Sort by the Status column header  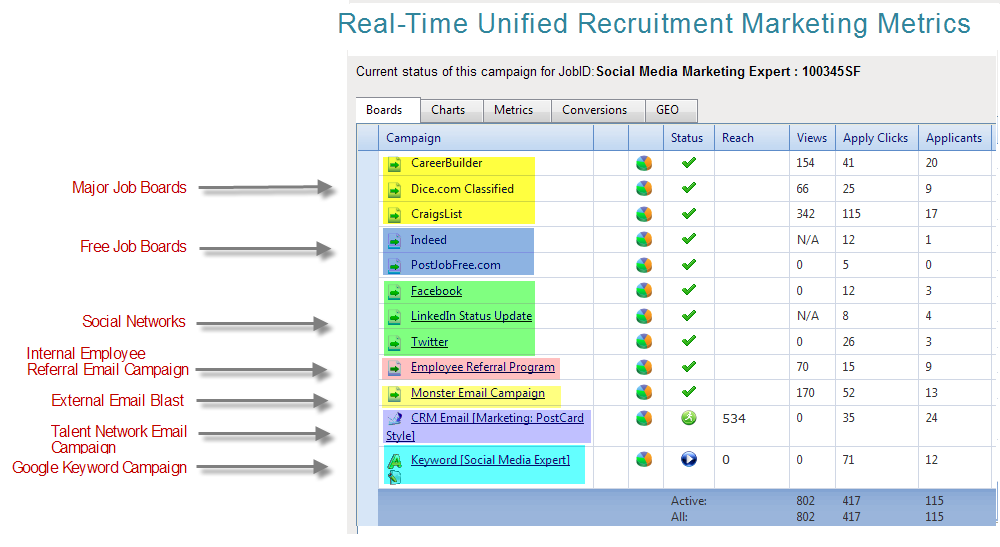[x=687, y=138]
